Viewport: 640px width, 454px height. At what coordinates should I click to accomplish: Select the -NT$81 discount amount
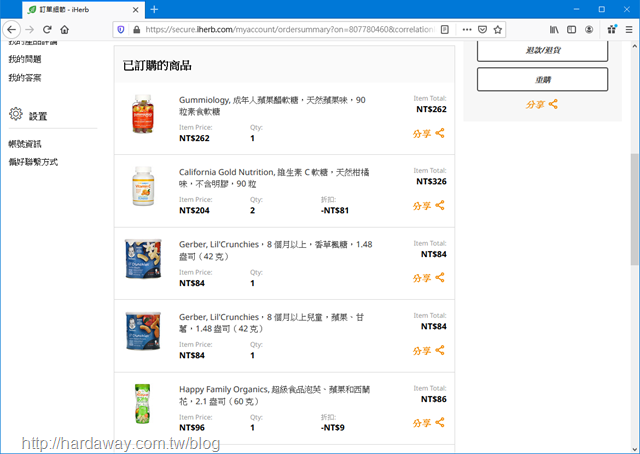click(335, 211)
